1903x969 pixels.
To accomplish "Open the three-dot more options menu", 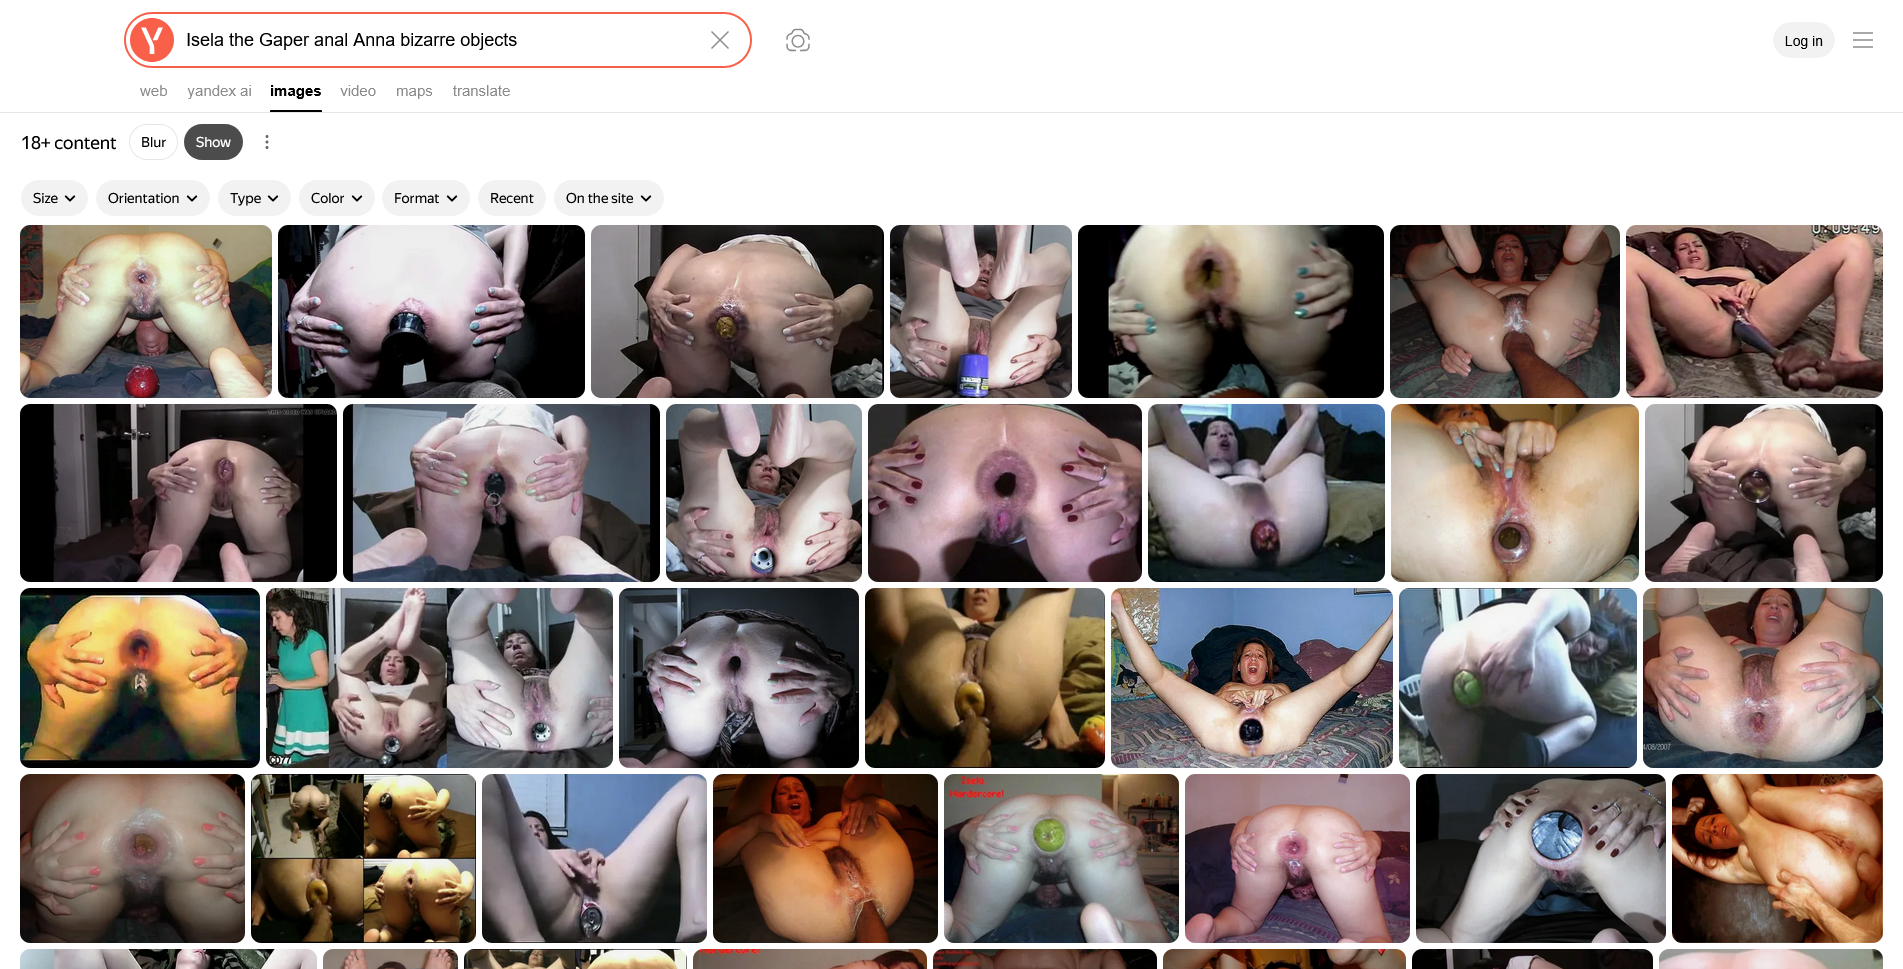I will pyautogui.click(x=267, y=142).
